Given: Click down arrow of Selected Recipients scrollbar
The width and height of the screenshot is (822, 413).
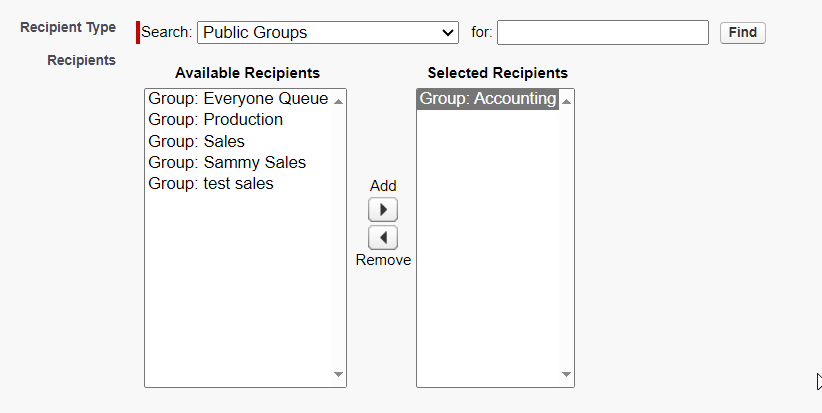Looking at the screenshot, I should (x=566, y=374).
